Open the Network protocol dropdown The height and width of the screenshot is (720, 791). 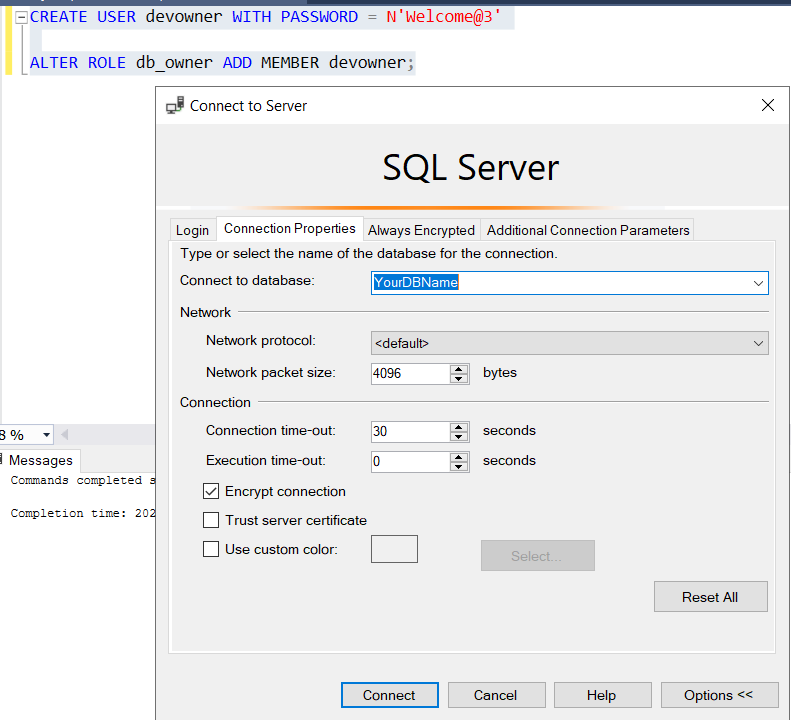[570, 343]
